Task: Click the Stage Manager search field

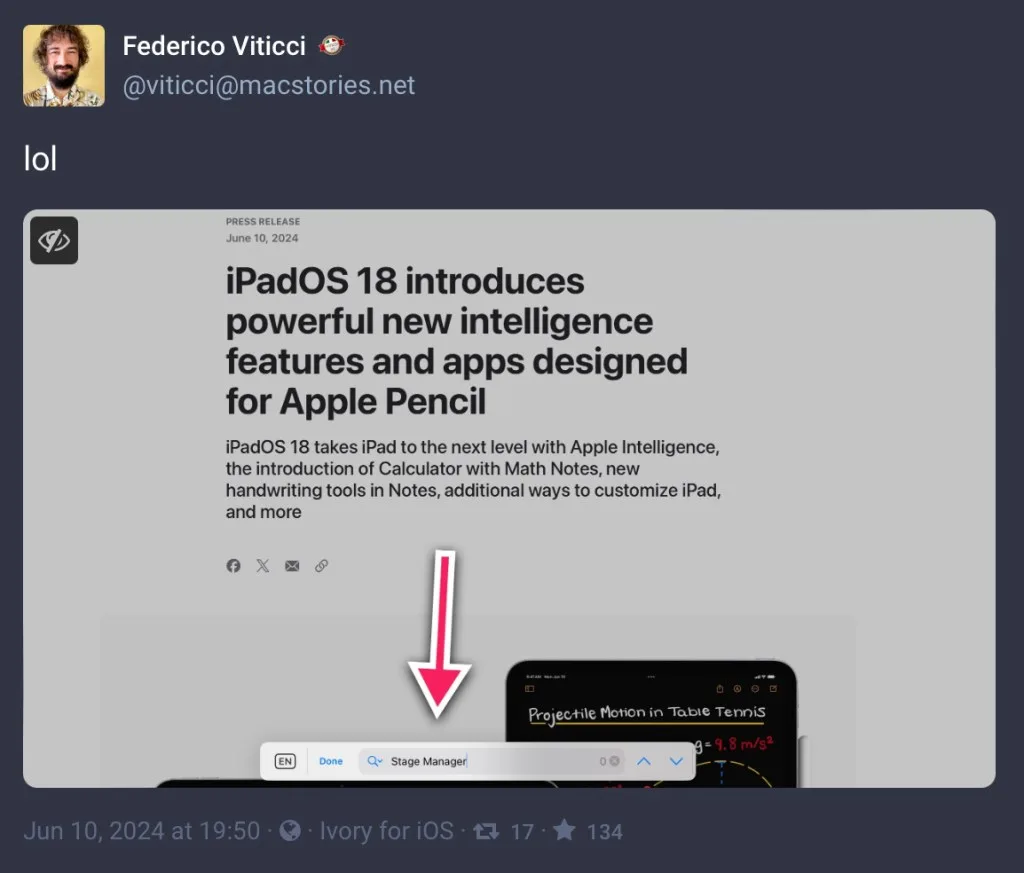Action: (x=491, y=761)
